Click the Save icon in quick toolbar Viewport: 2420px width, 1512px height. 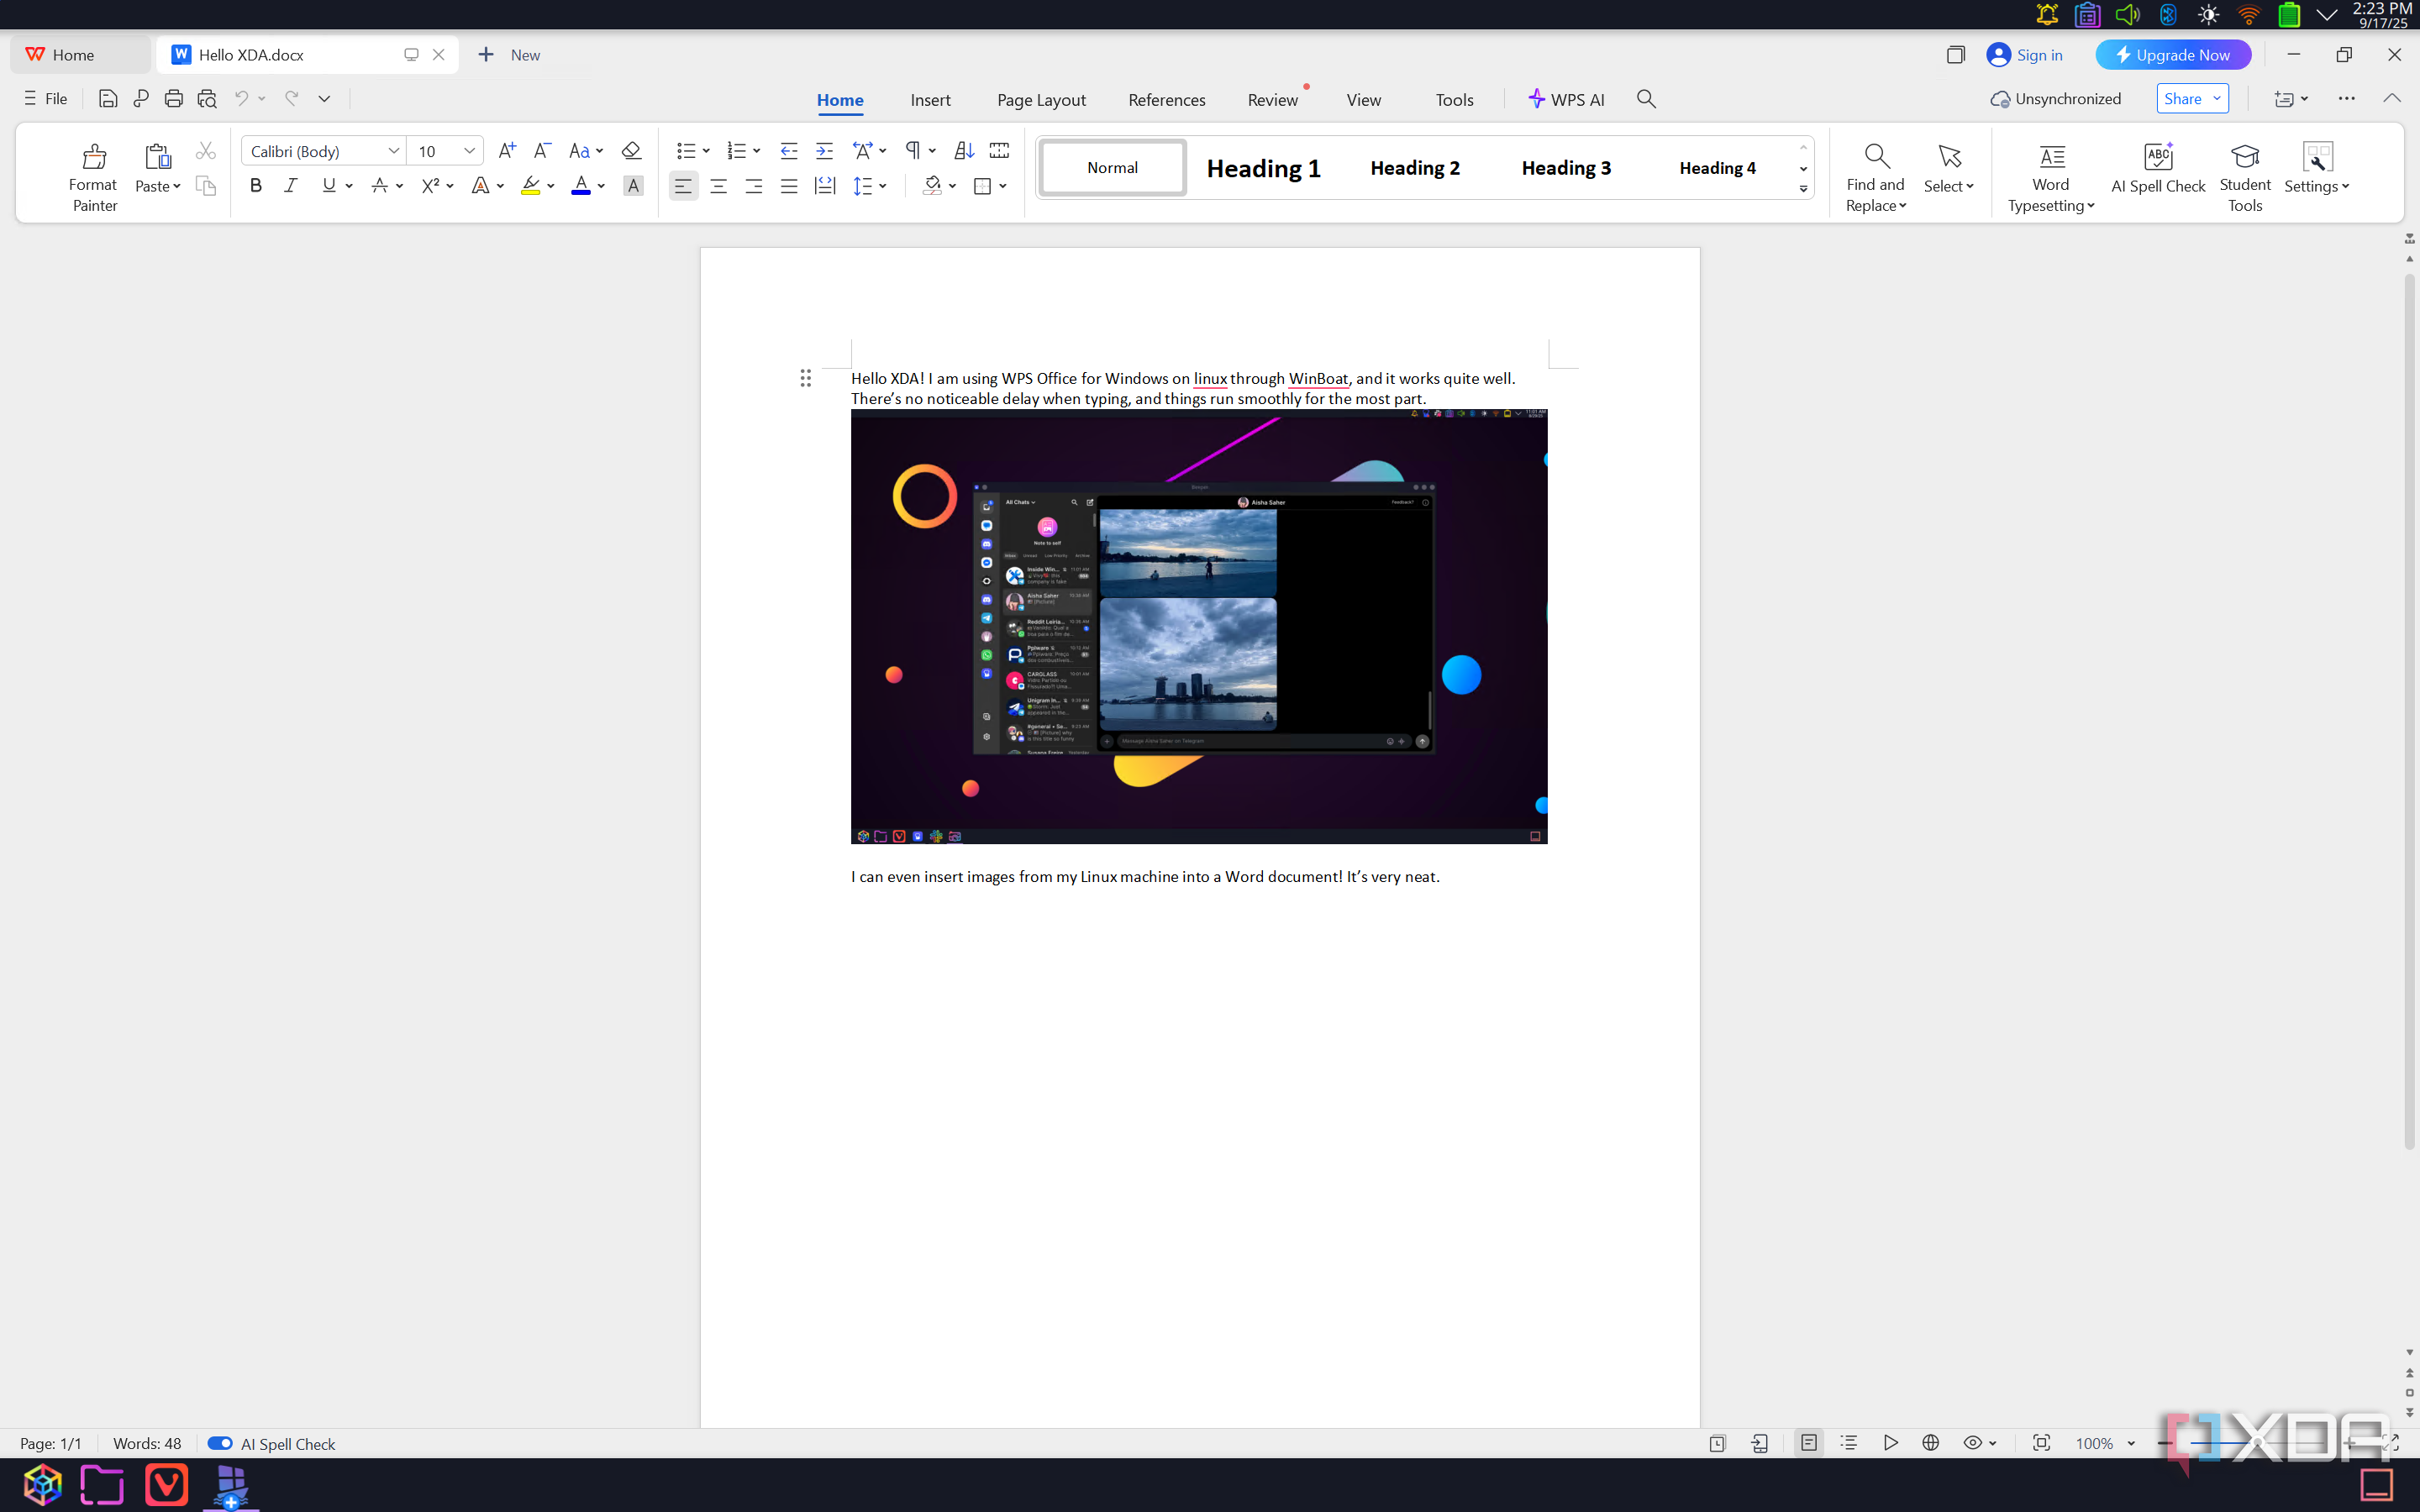(x=108, y=98)
